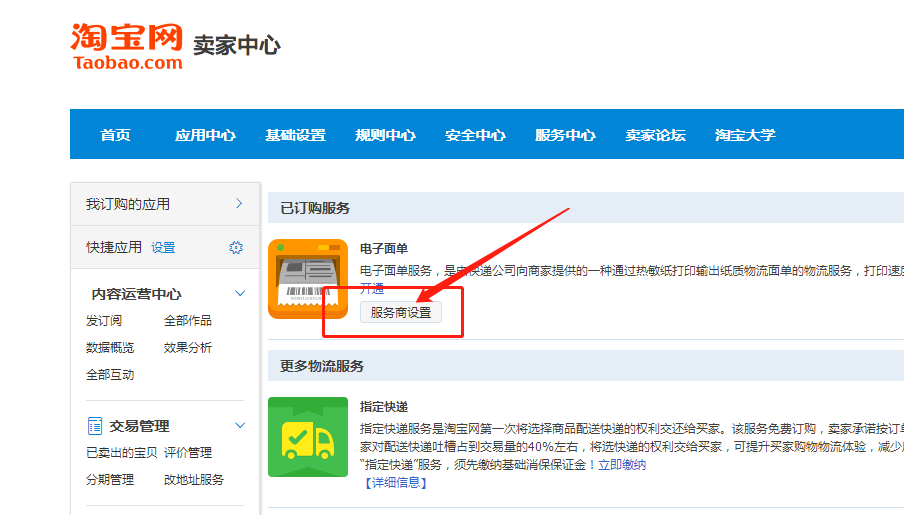Open the 电子面单 printer icon

pyautogui.click(x=308, y=279)
